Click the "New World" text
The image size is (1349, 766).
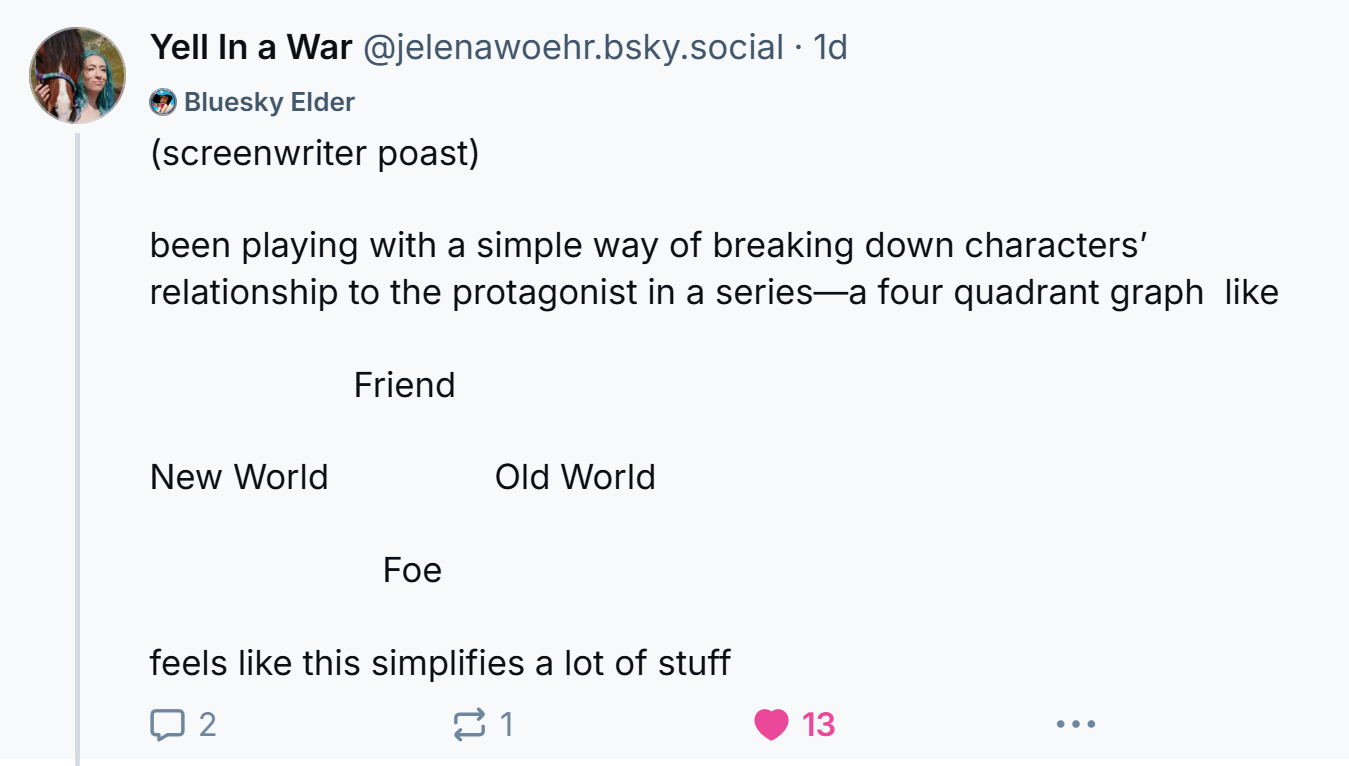(x=239, y=477)
